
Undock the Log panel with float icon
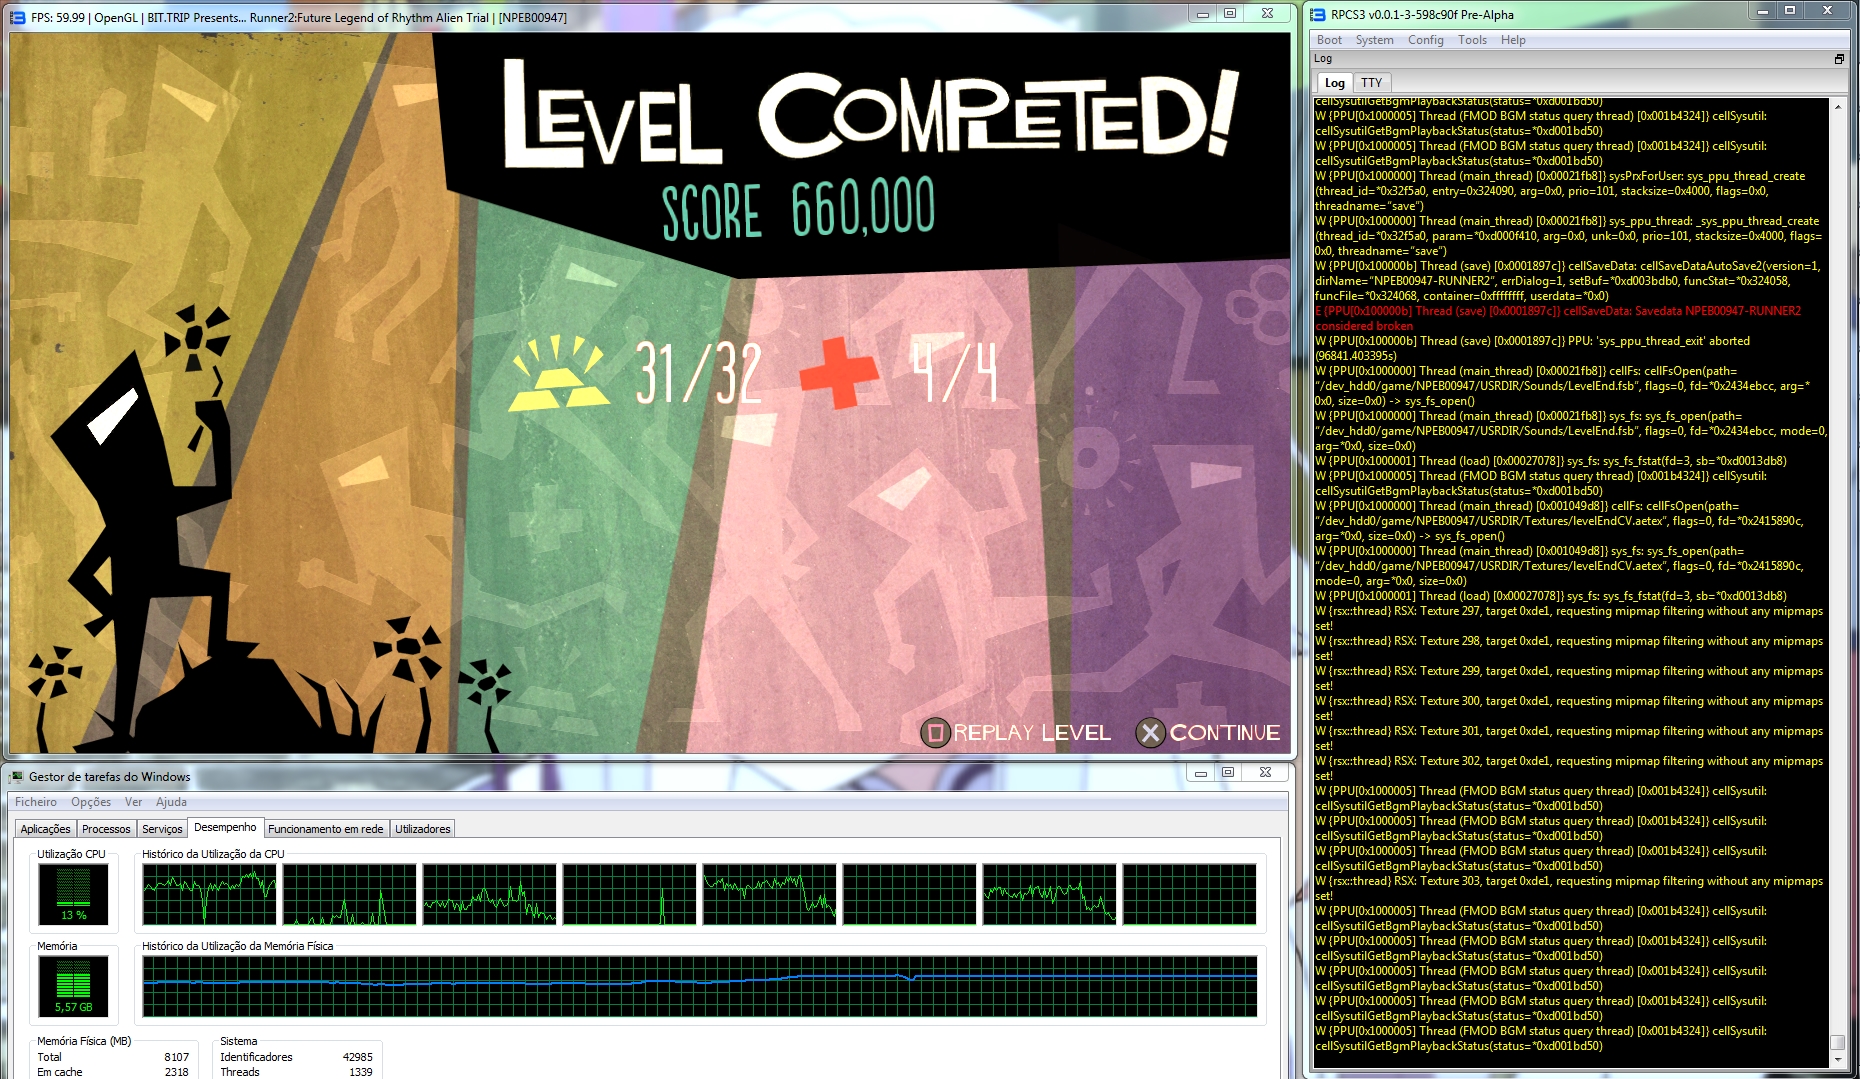[1838, 59]
